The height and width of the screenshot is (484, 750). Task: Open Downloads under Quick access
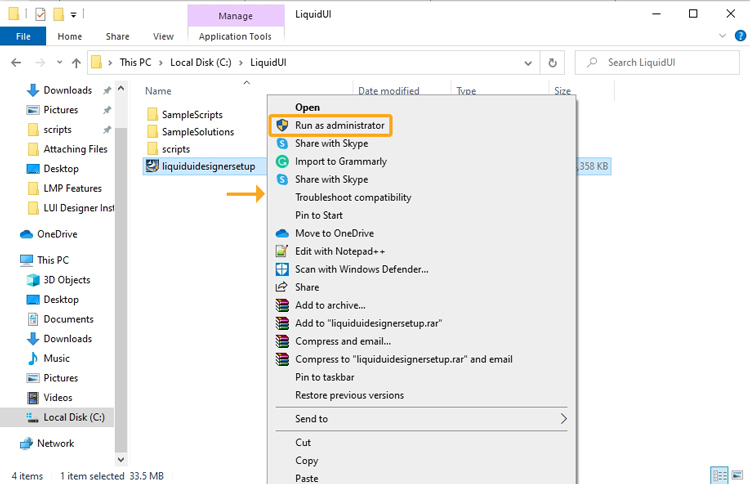[67, 90]
